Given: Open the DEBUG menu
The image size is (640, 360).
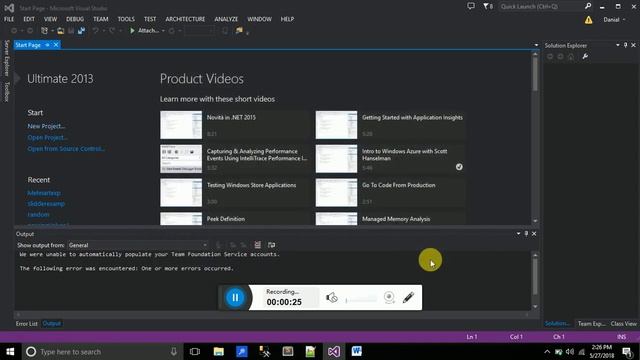Looking at the screenshot, I should [x=75, y=19].
